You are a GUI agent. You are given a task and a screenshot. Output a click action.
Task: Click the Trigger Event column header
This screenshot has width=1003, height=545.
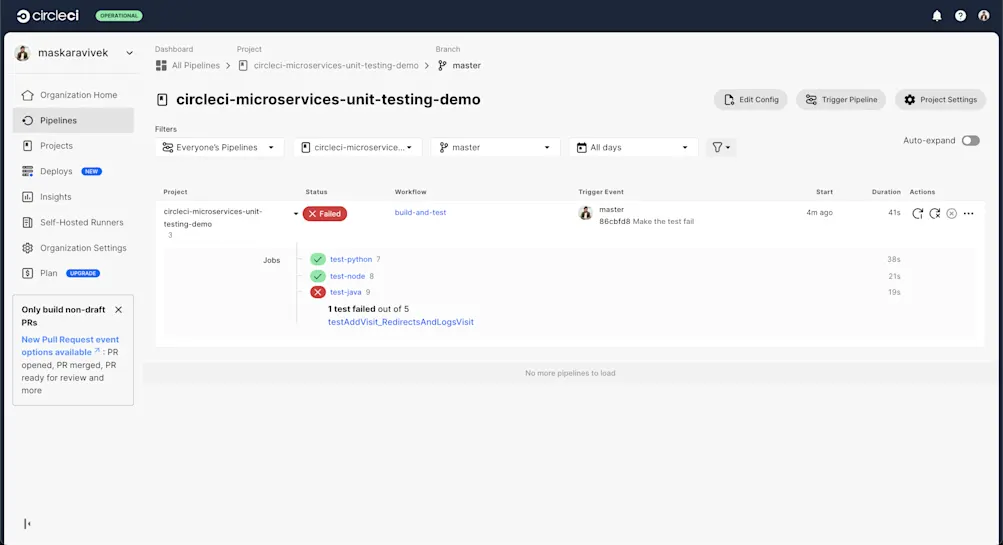pos(601,192)
